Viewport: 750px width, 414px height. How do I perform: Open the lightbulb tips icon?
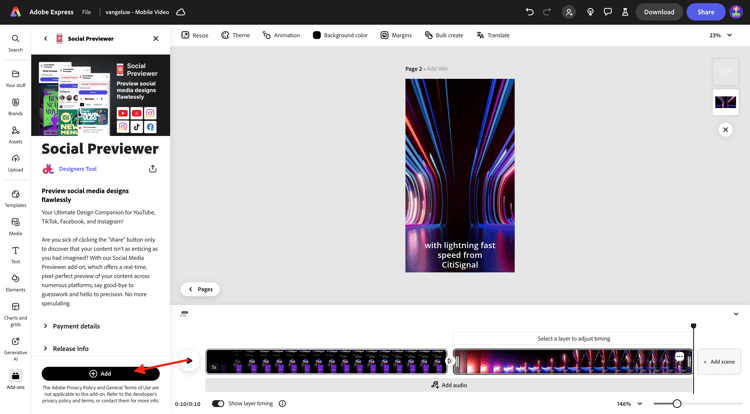click(x=590, y=12)
